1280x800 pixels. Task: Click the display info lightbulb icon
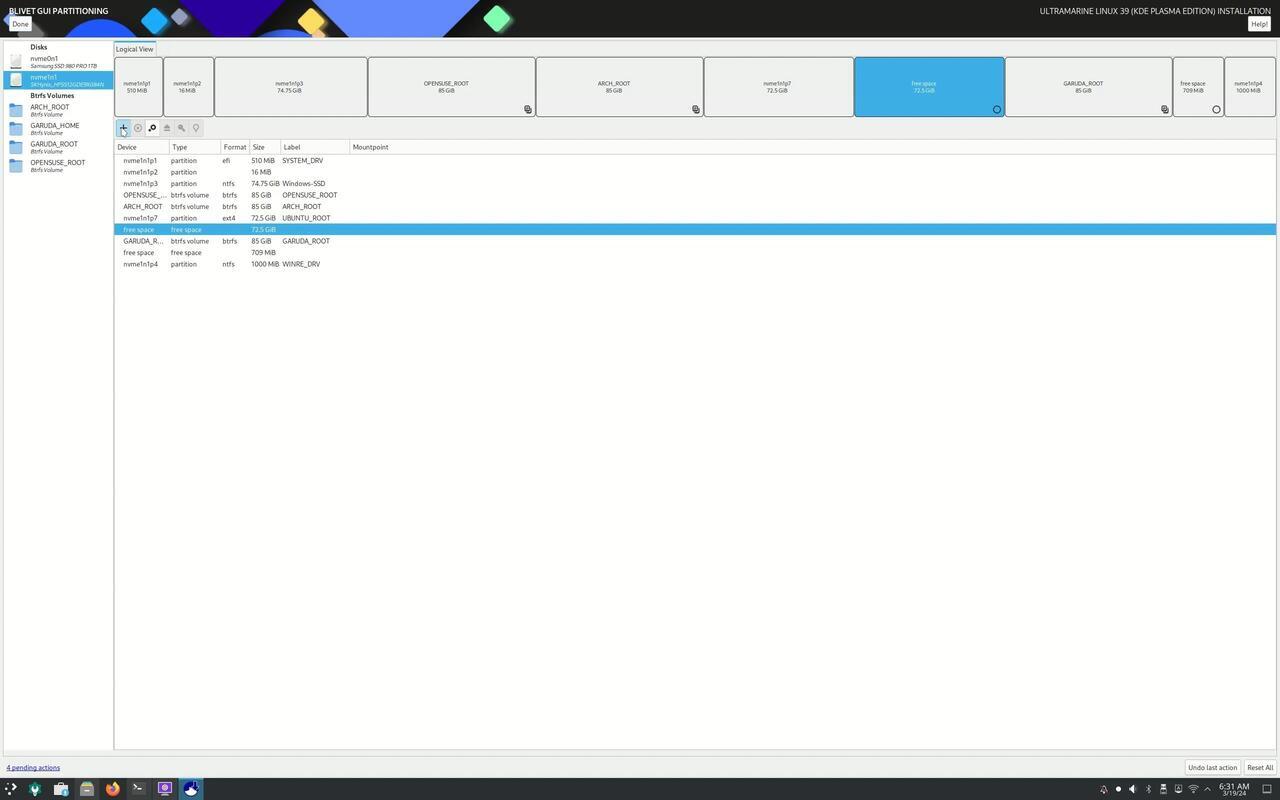tap(196, 128)
